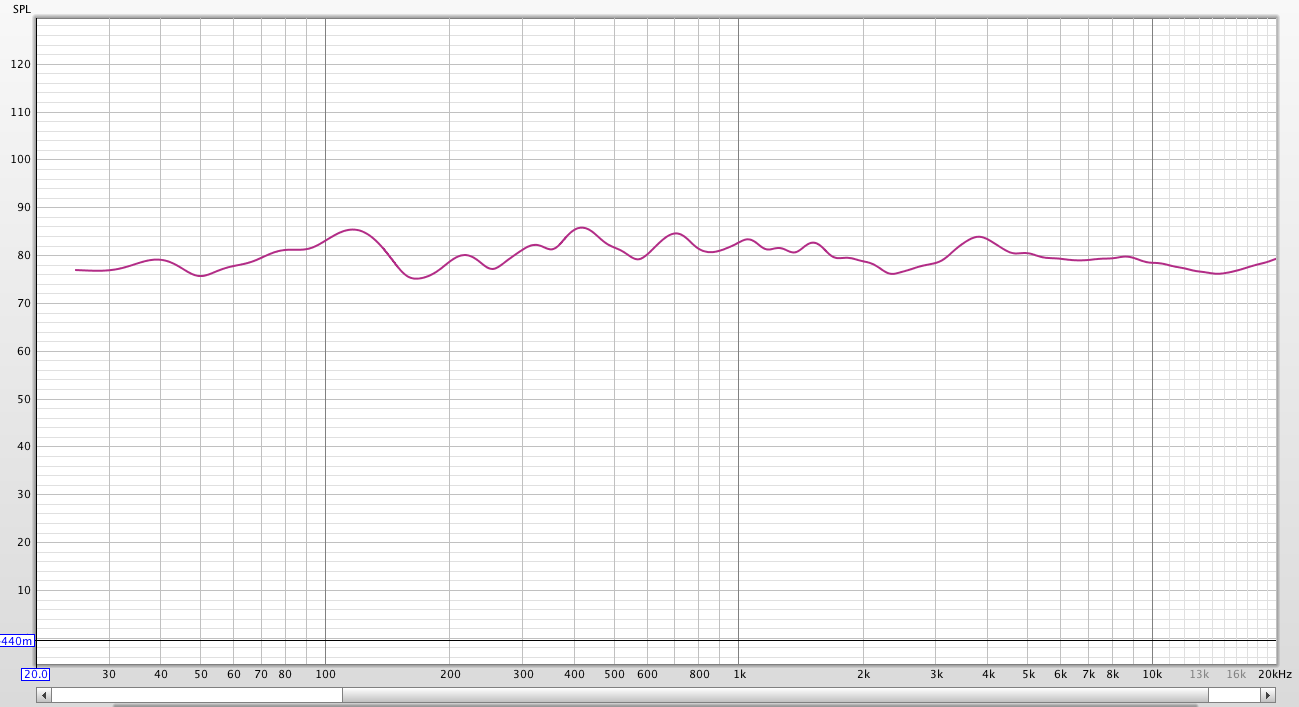The height and width of the screenshot is (707, 1299).
Task: Click the 120 value on SPL axis
Action: pyautogui.click(x=21, y=64)
